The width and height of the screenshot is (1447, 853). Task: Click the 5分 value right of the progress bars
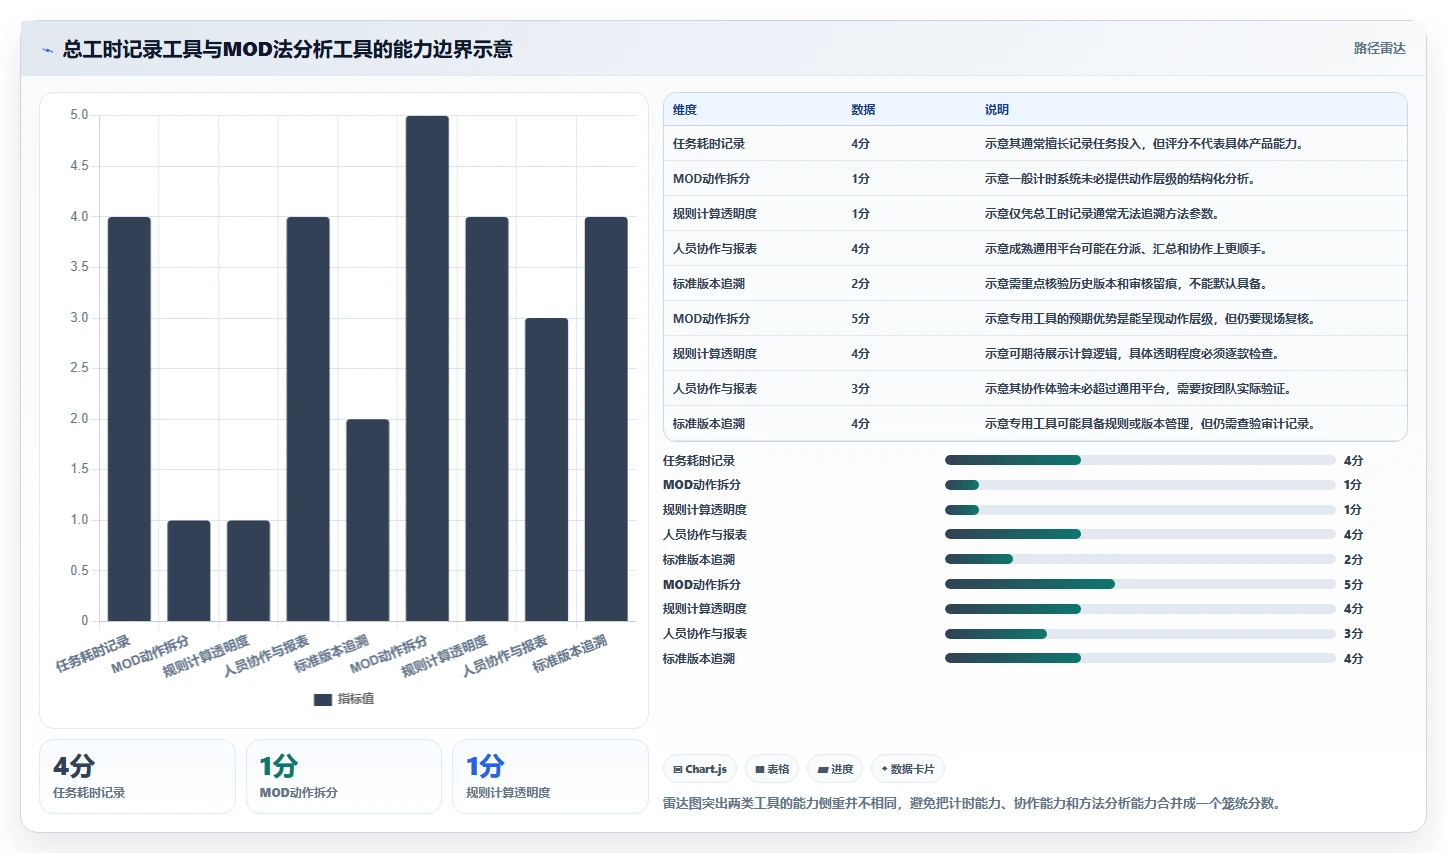pyautogui.click(x=1353, y=585)
